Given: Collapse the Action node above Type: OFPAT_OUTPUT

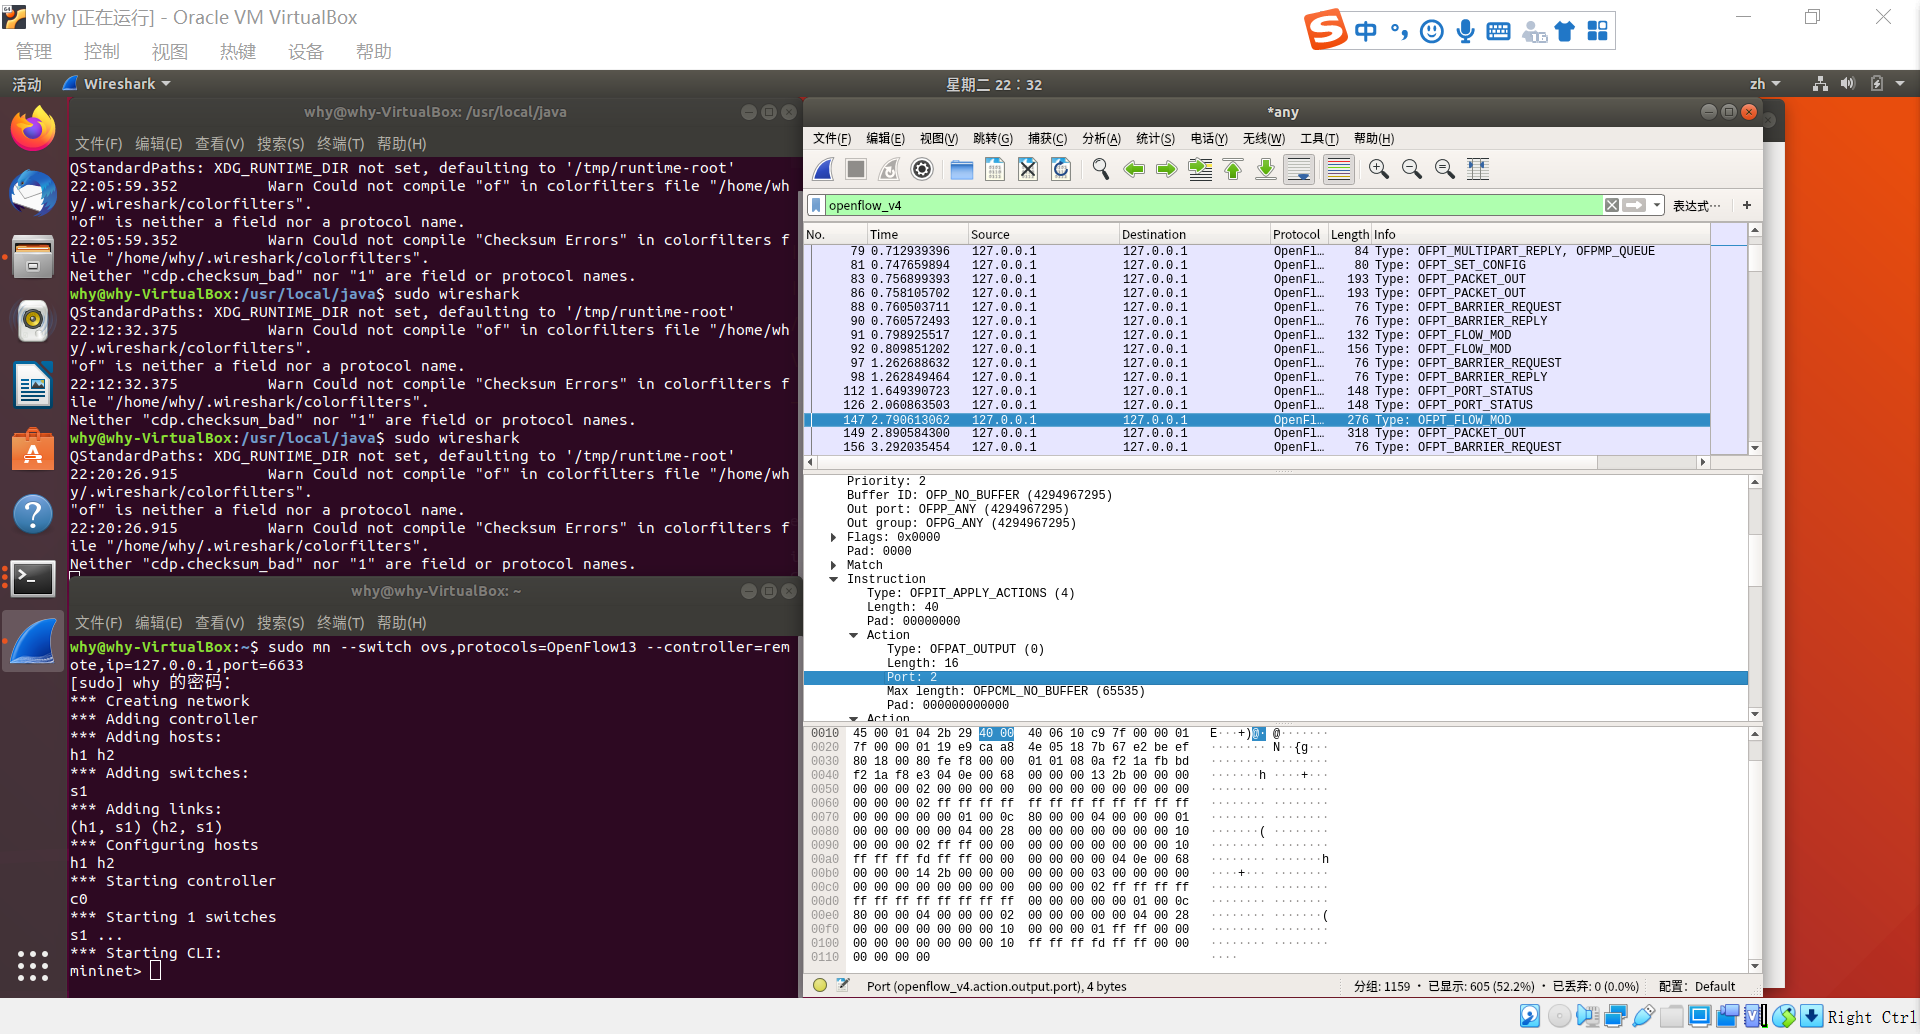Looking at the screenshot, I should click(x=854, y=636).
